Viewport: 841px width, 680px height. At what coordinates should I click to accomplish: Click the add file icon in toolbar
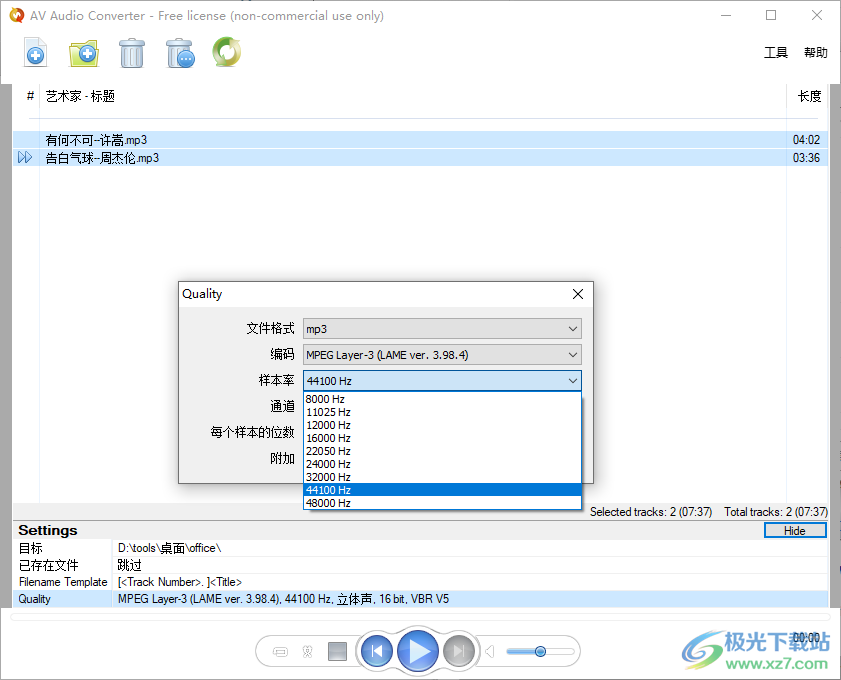coord(35,53)
